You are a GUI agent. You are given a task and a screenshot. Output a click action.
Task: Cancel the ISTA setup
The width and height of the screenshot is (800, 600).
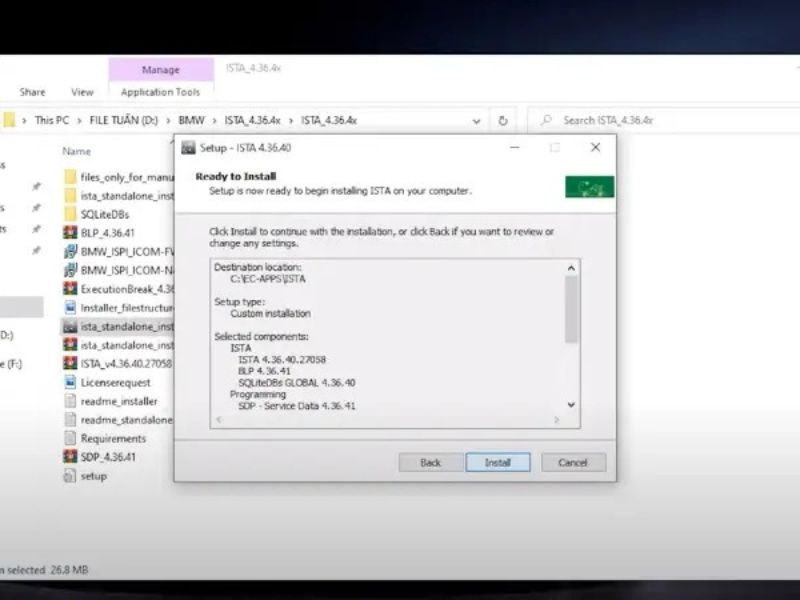(x=573, y=463)
